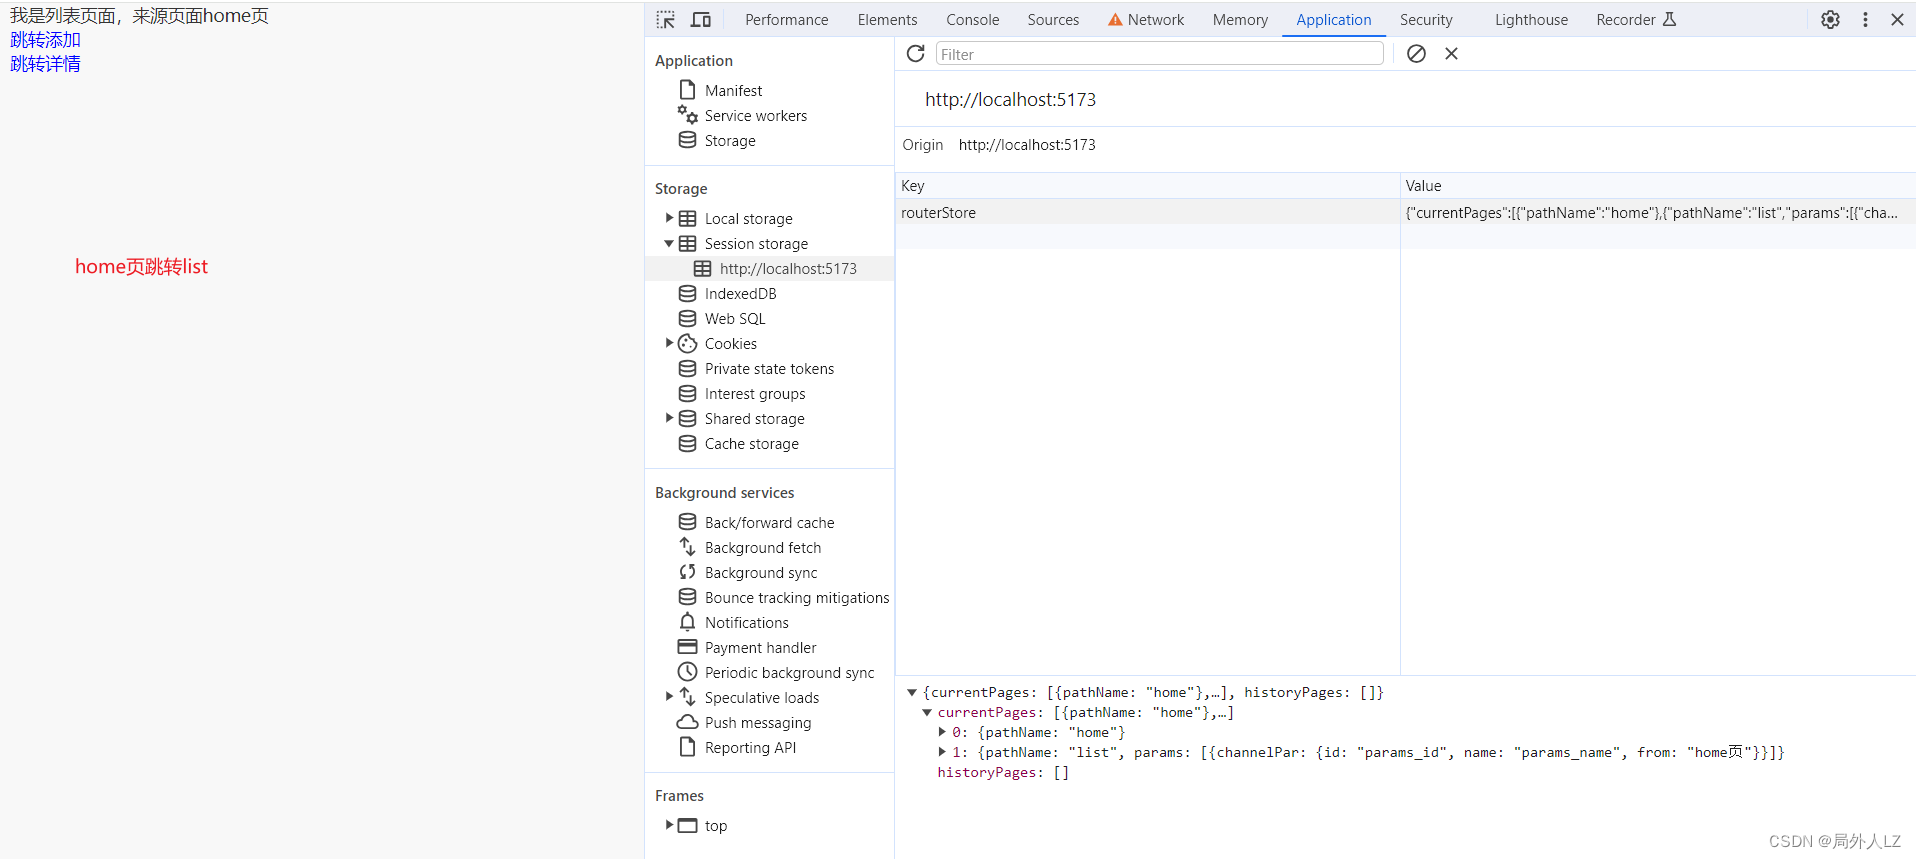Delete selected entry with the X icon
1916x859 pixels.
tap(1451, 54)
